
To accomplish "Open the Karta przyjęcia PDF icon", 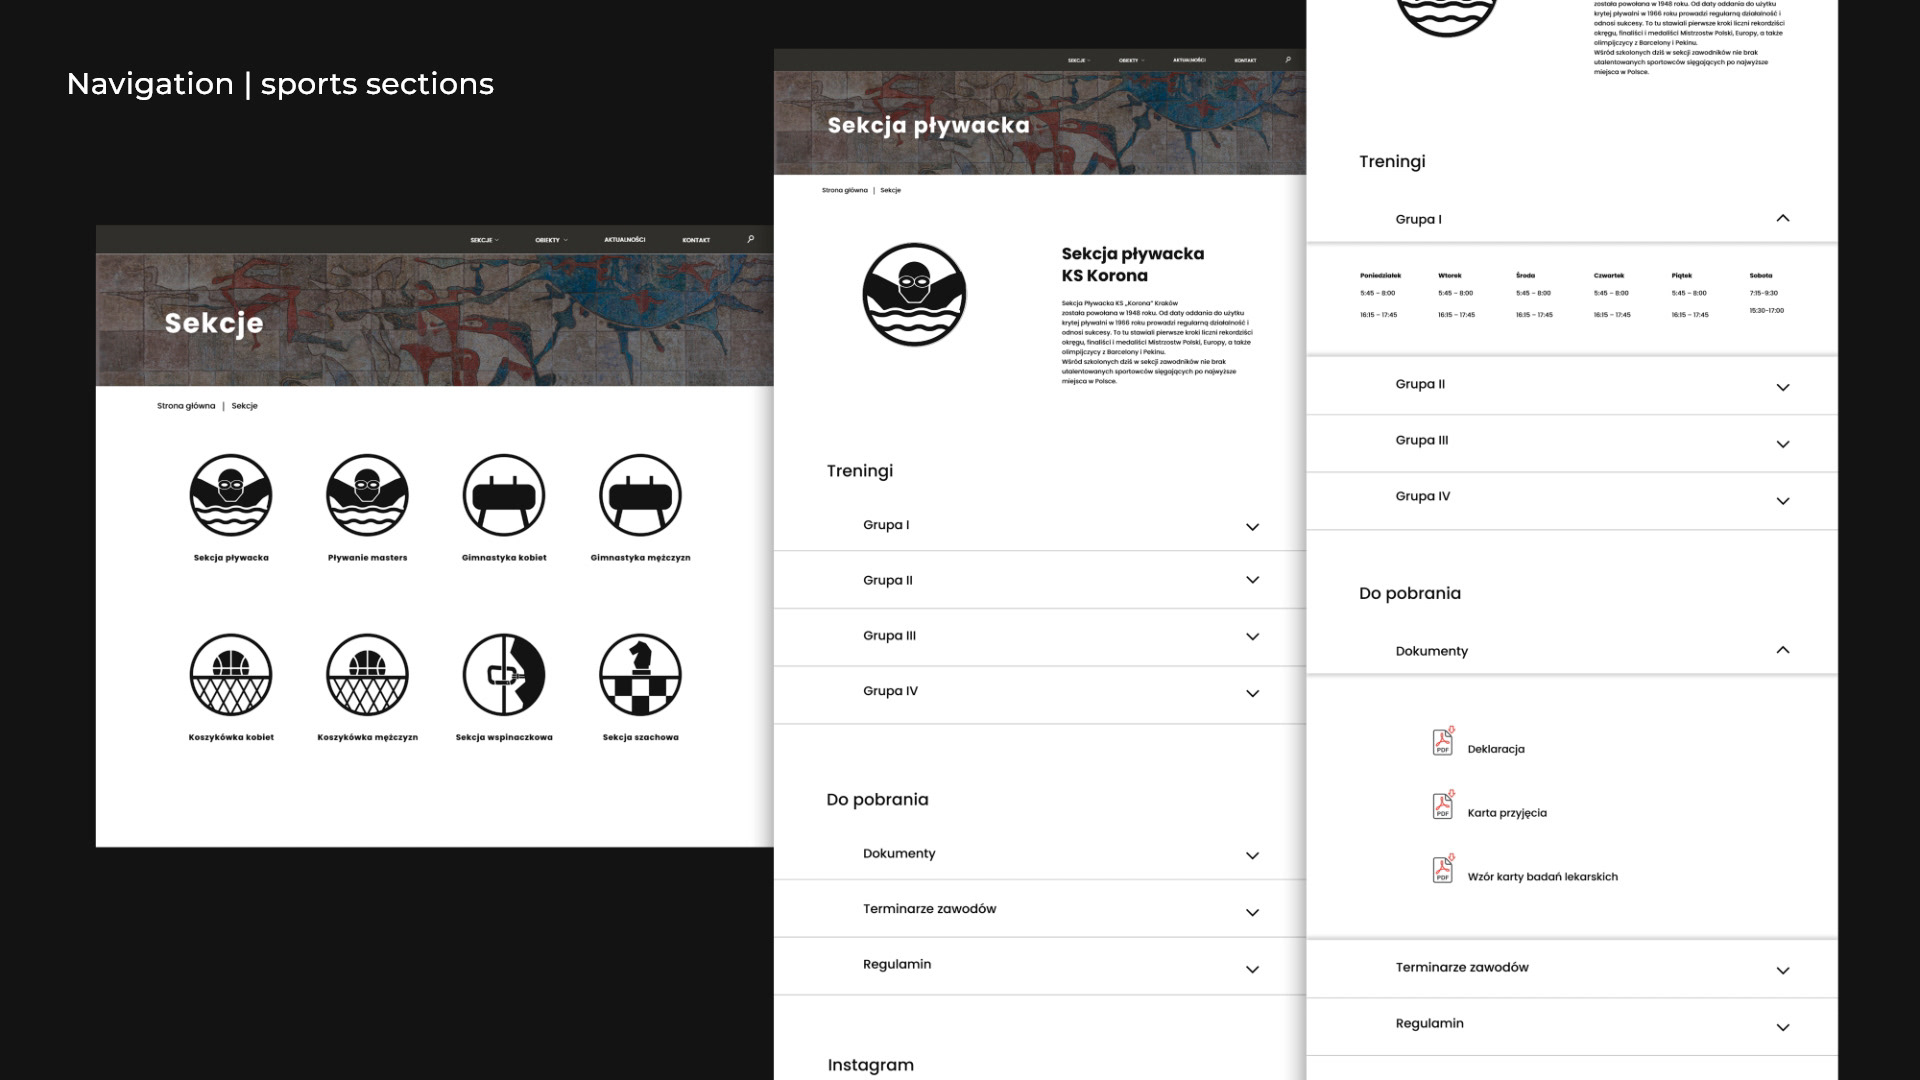I will click(x=1443, y=806).
